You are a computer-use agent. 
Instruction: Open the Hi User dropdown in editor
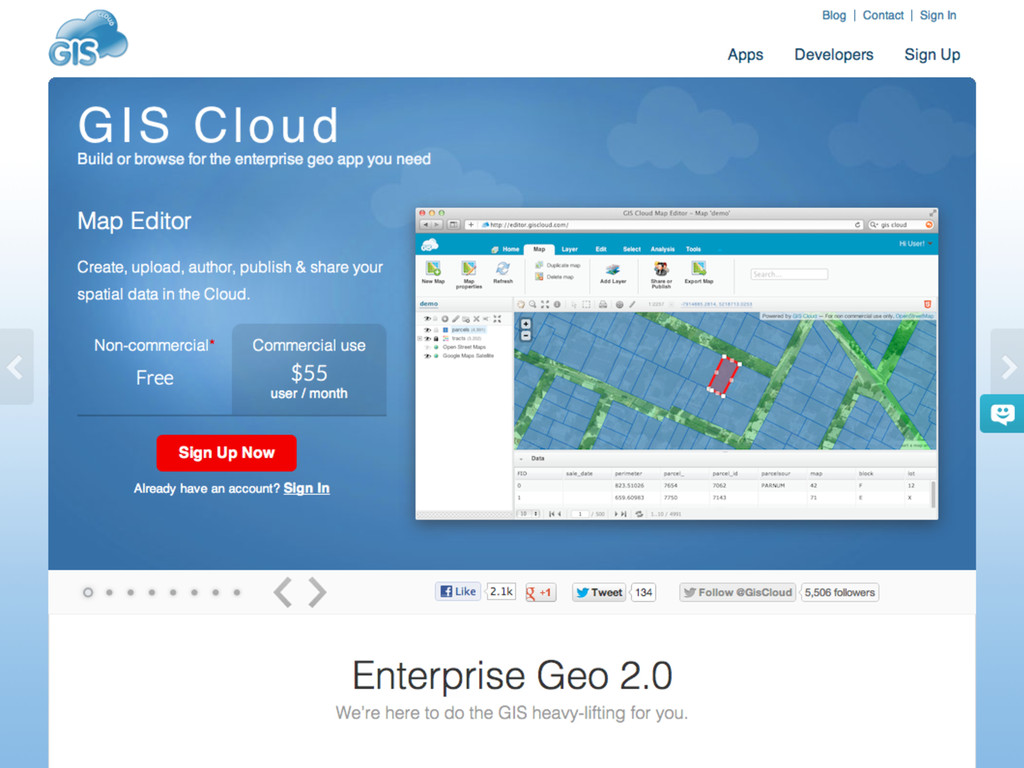[916, 244]
